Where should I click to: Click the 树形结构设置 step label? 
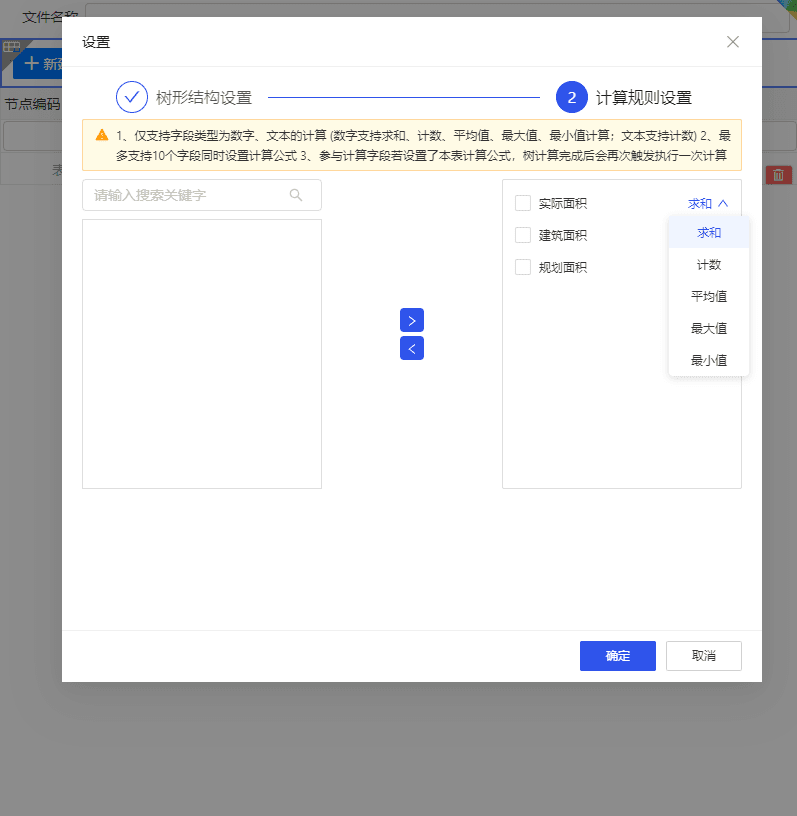click(x=204, y=97)
